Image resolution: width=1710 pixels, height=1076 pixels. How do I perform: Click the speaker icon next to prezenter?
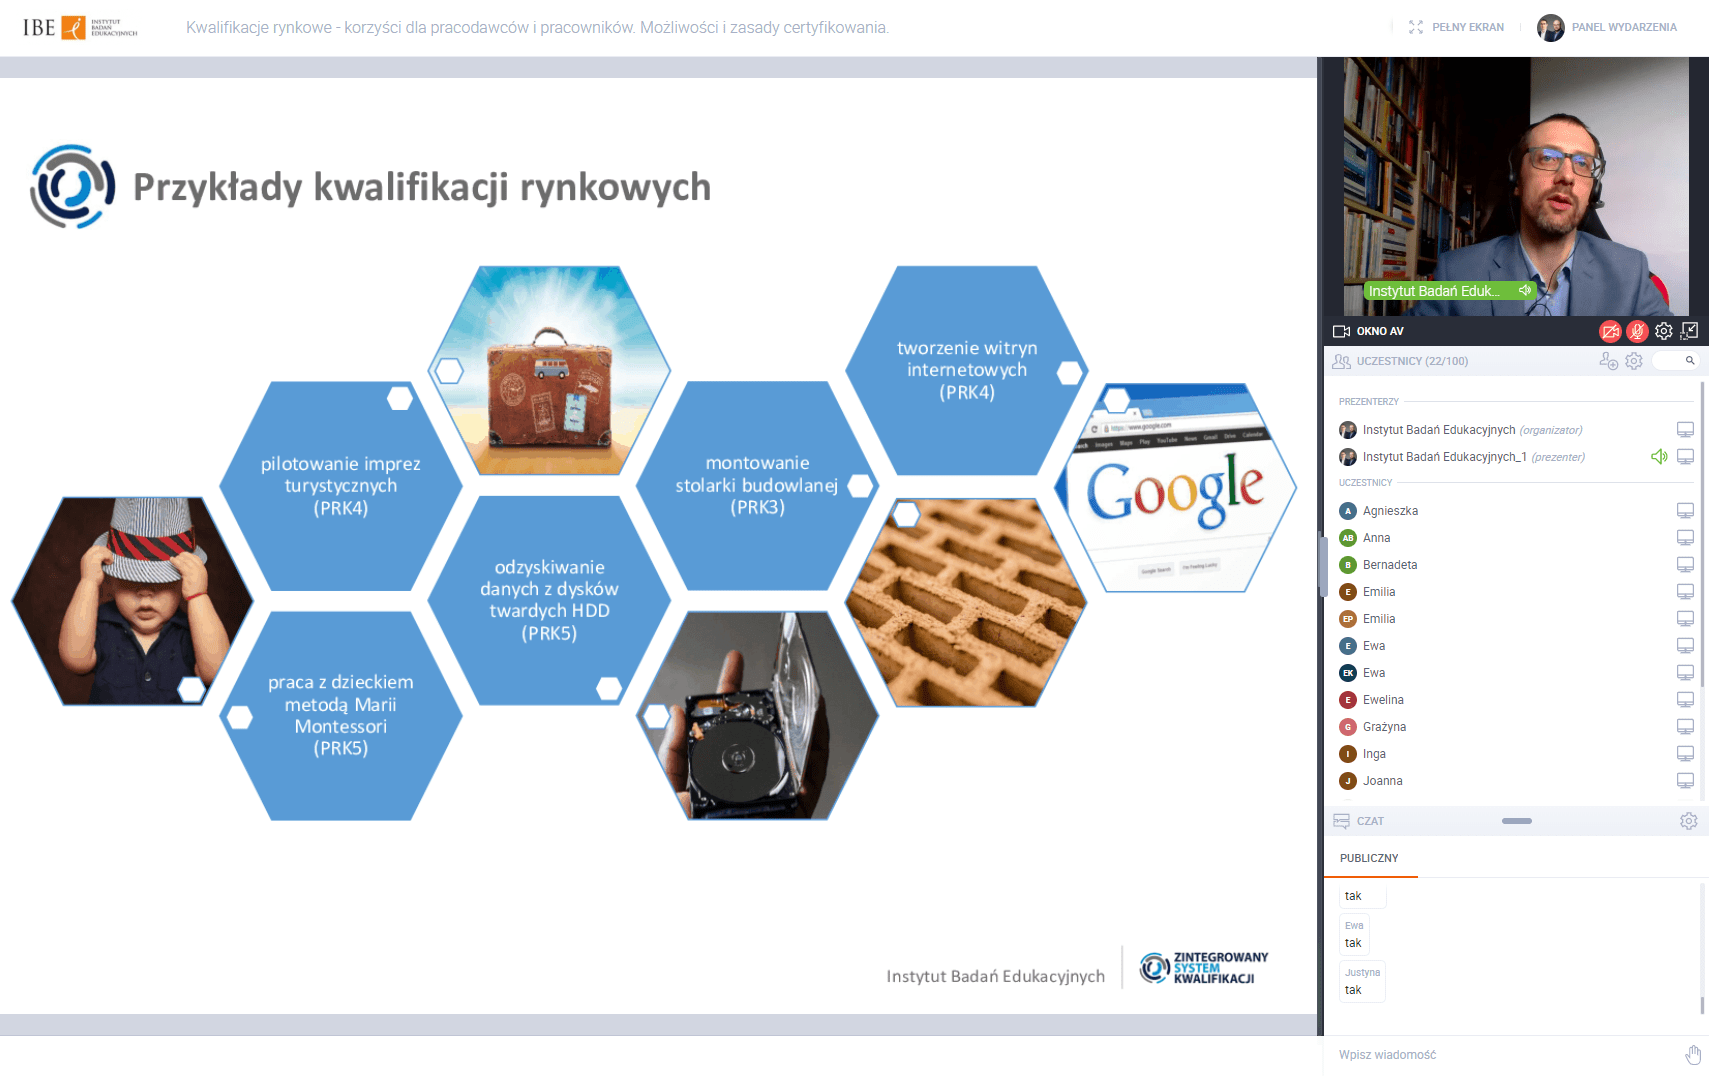tap(1659, 457)
